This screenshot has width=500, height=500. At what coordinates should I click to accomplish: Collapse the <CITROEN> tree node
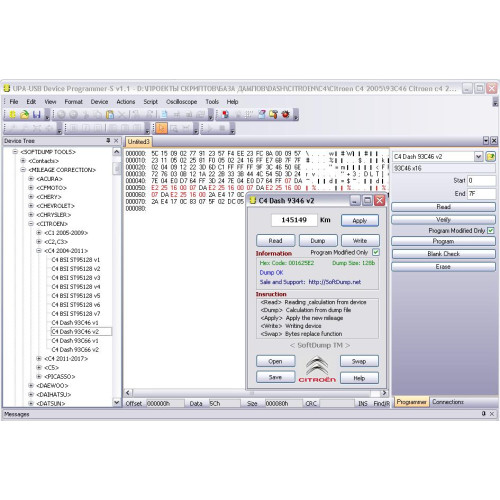tap(31, 223)
